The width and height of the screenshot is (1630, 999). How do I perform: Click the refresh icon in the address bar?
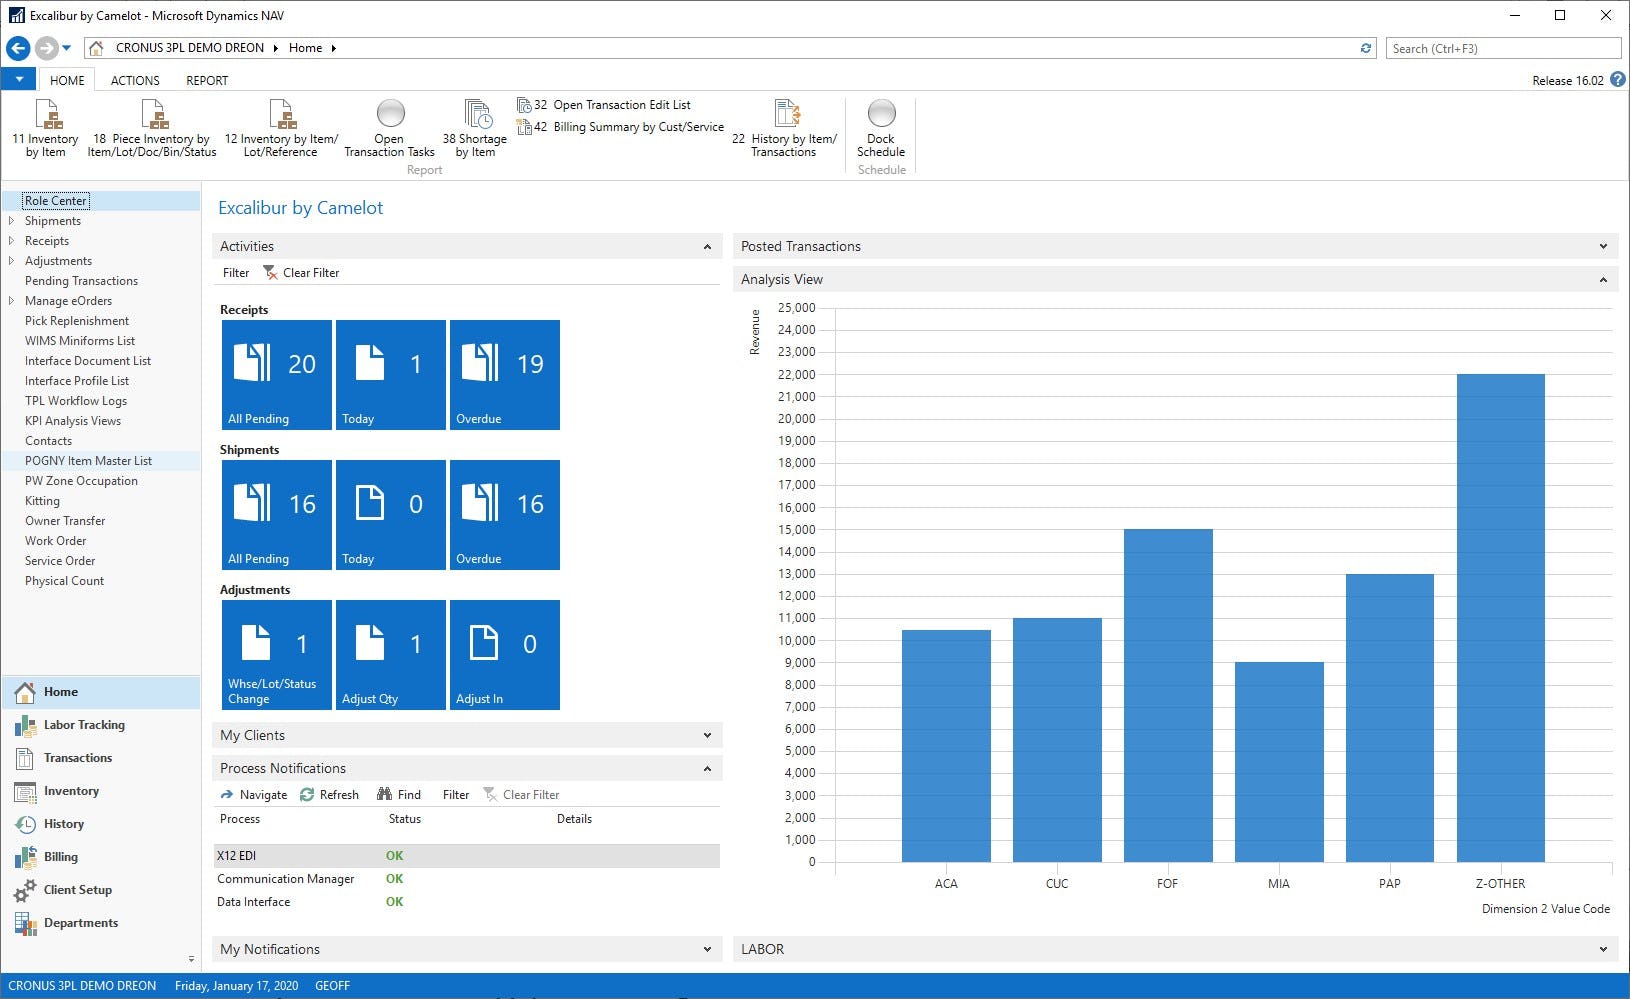(x=1365, y=47)
